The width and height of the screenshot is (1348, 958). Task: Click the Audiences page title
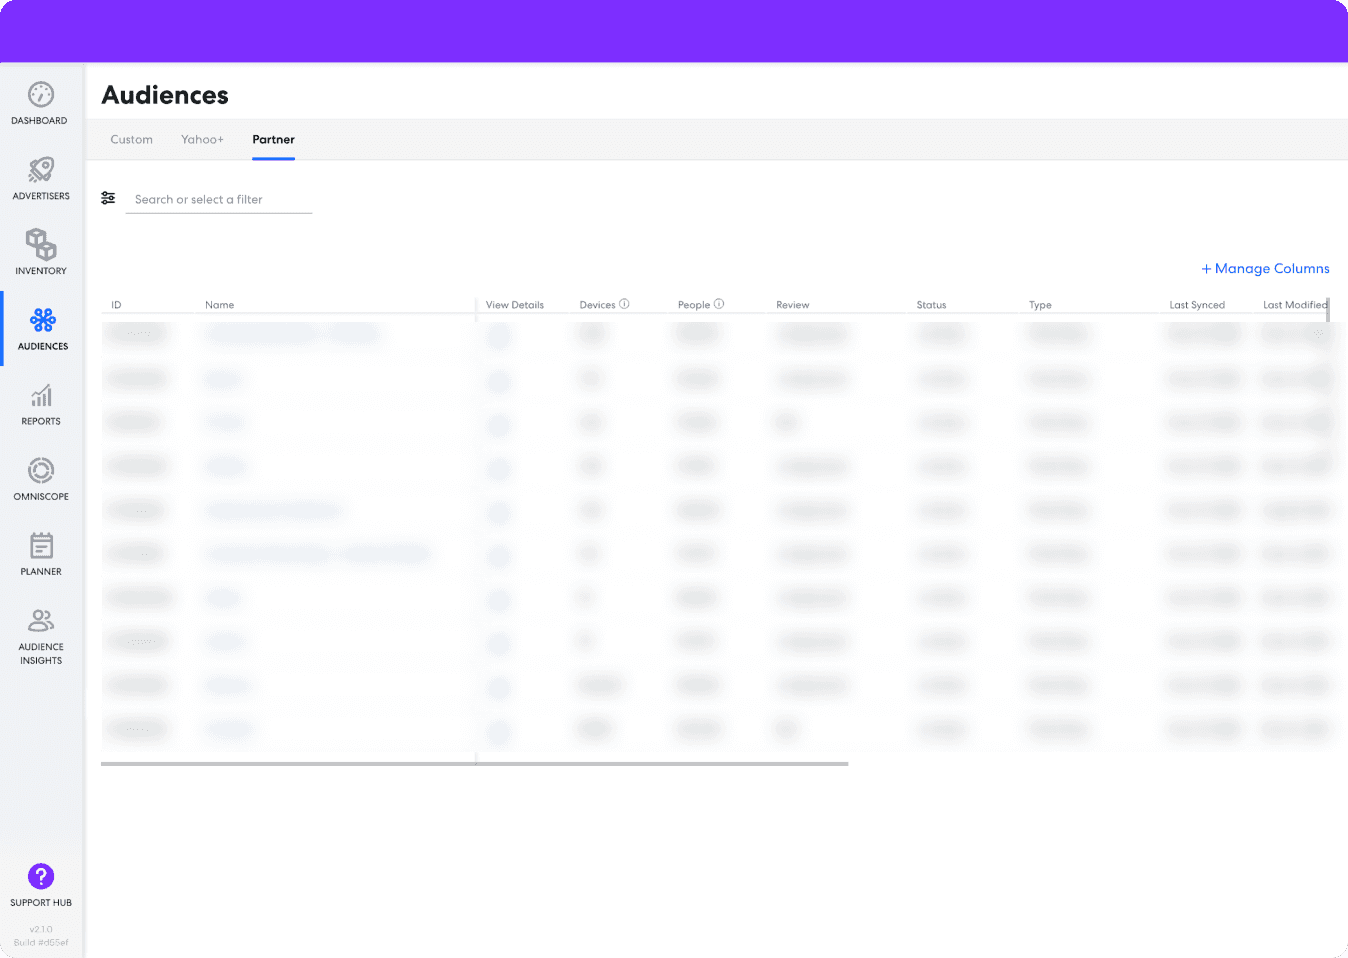[x=165, y=95]
